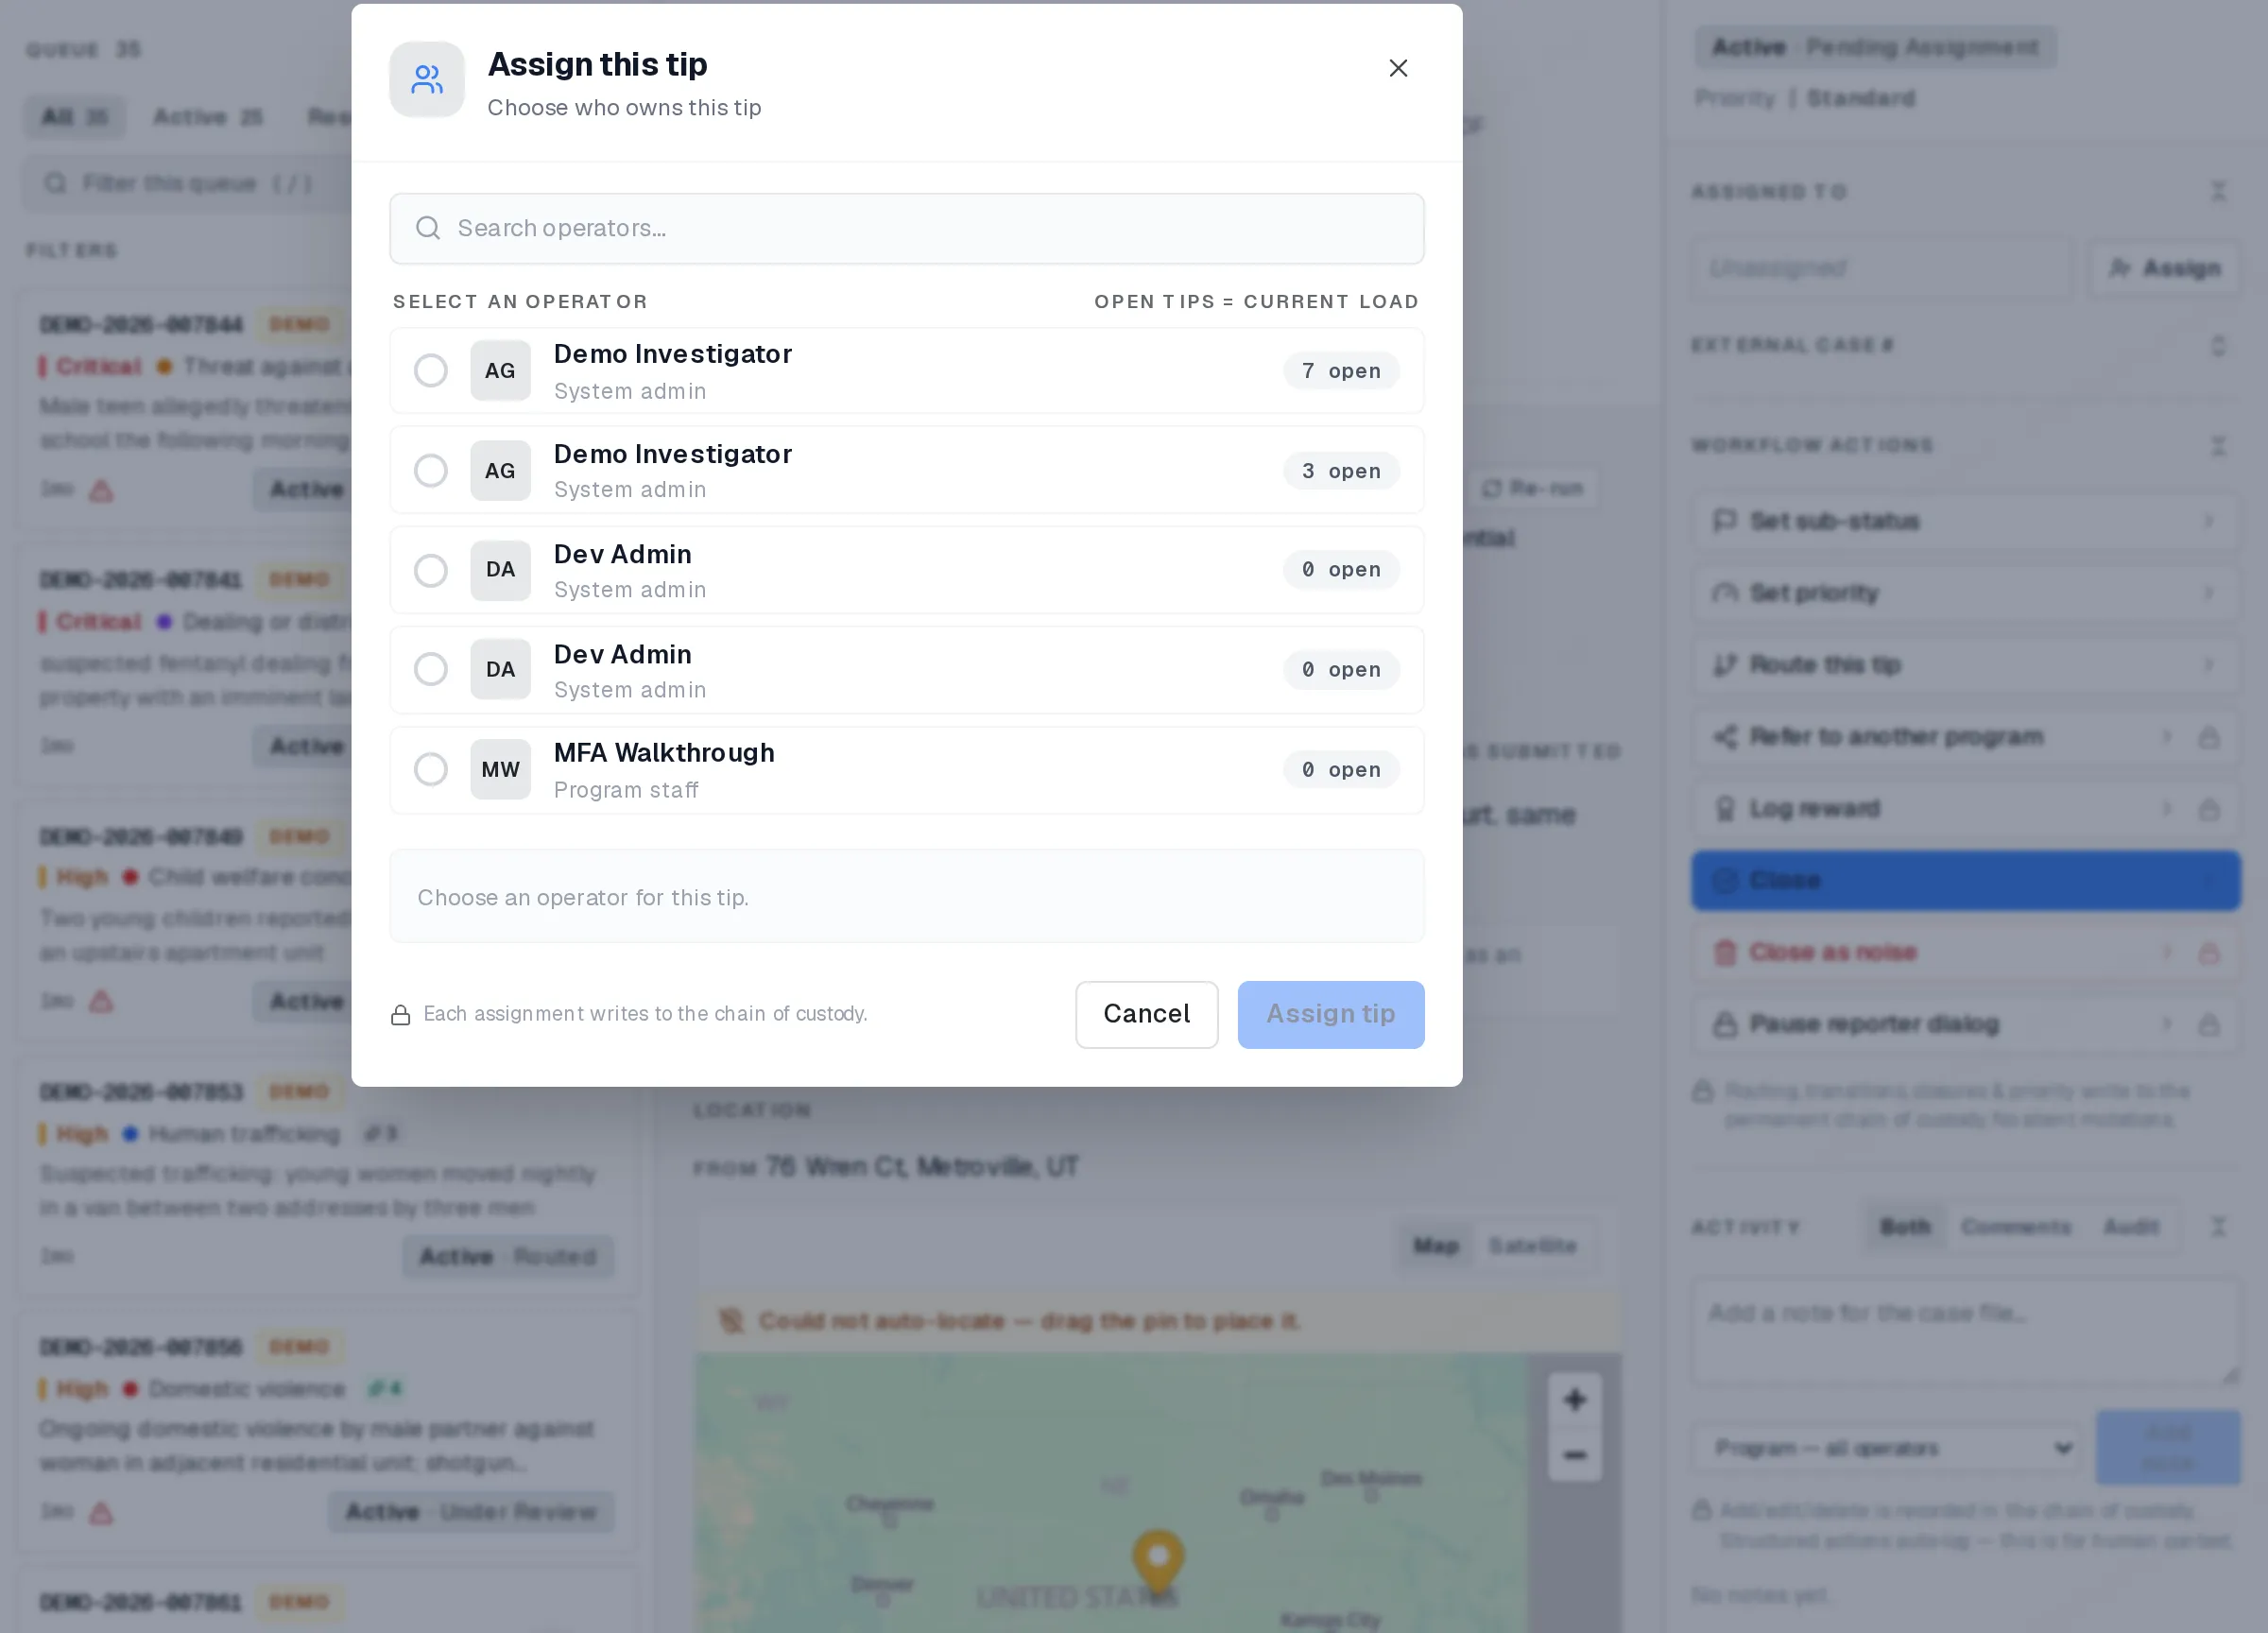Click the warning triangle on the Child welfare tip
The height and width of the screenshot is (1633, 2268).
point(101,1001)
